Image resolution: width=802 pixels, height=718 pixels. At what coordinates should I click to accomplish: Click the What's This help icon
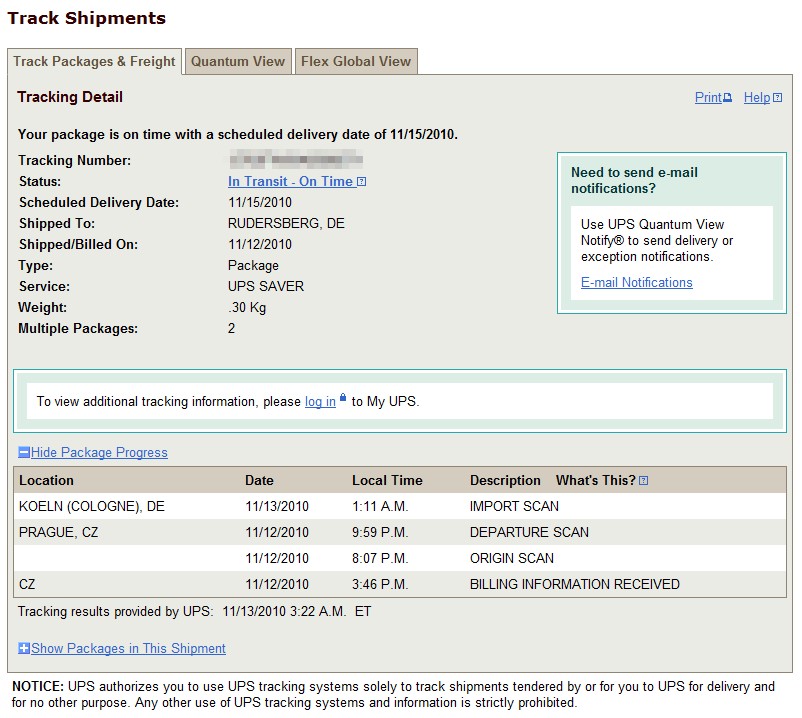[x=643, y=480]
